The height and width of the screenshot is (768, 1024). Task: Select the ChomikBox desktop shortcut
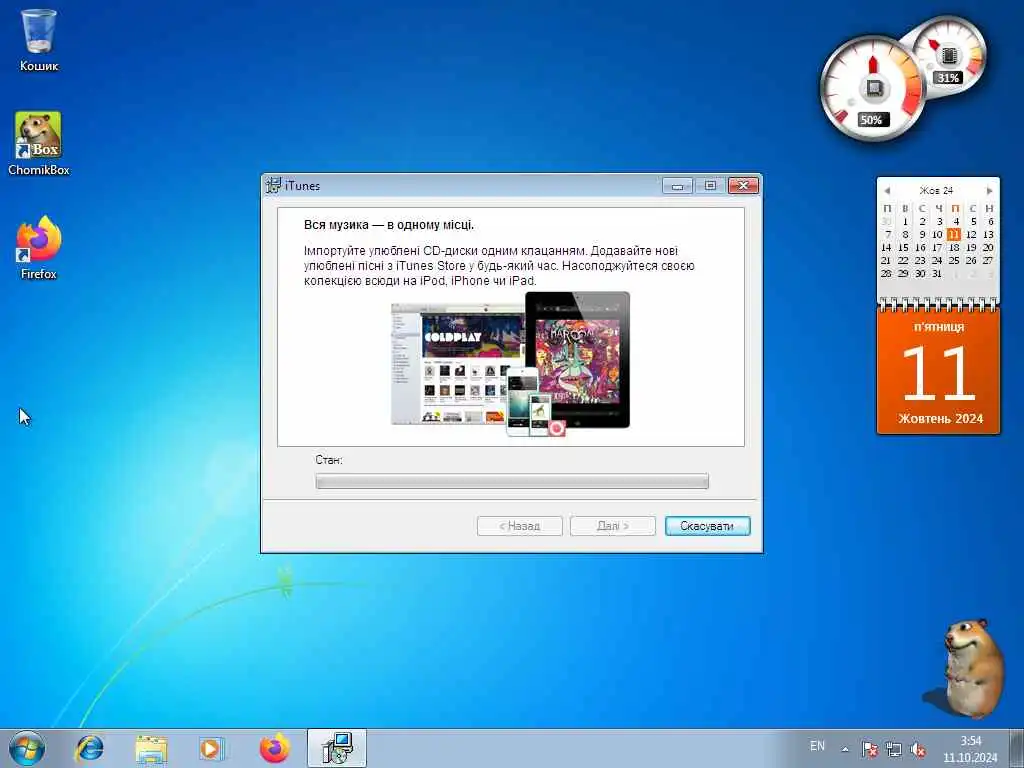[39, 144]
